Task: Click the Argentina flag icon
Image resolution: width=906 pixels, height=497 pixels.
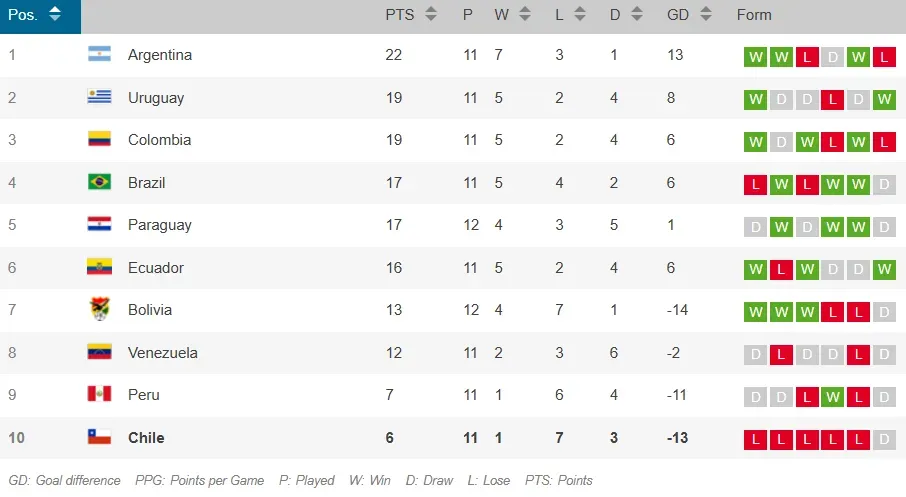Action: click(x=99, y=55)
